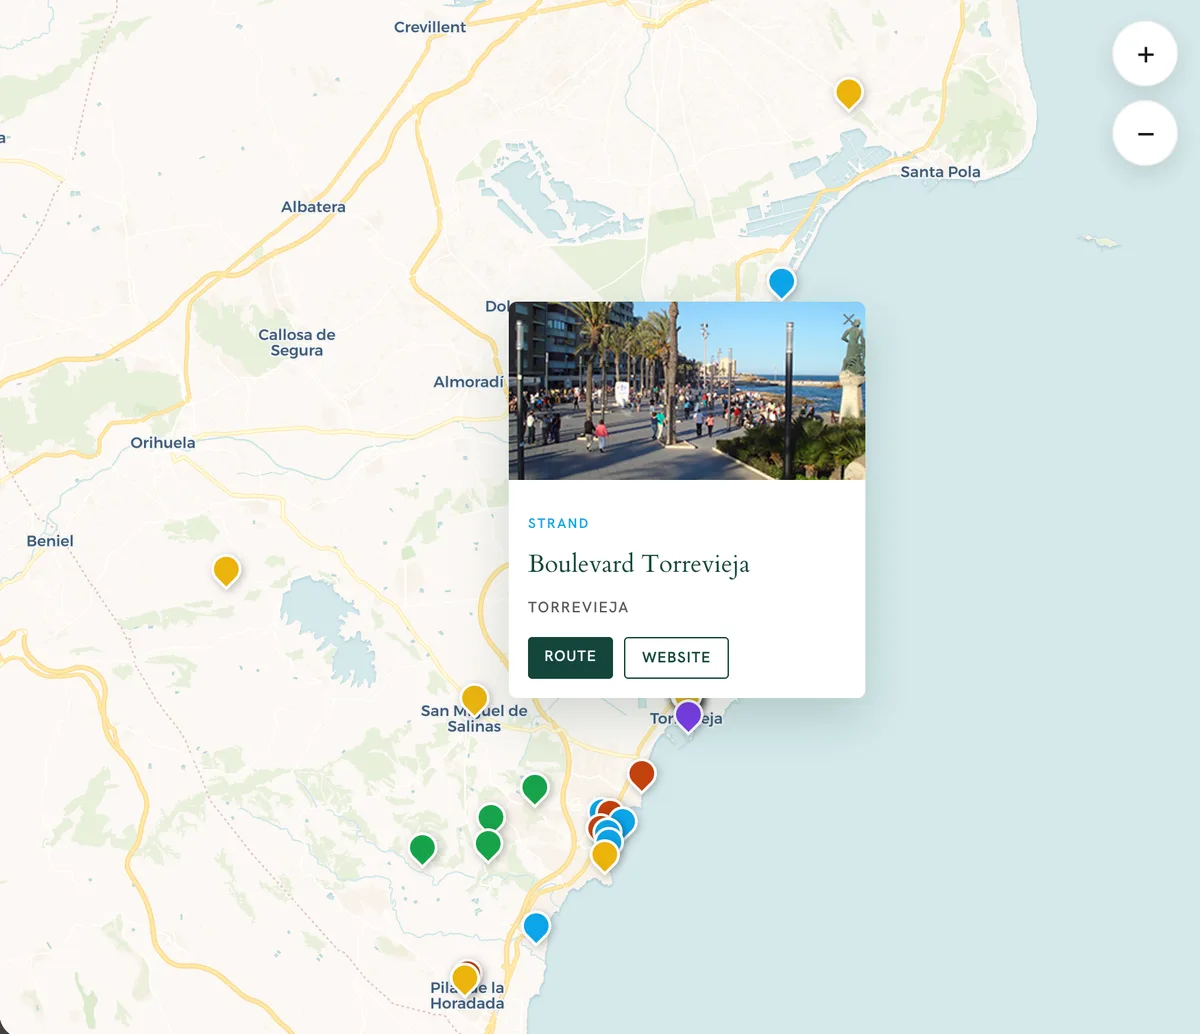Zoom in with the plus button
The width and height of the screenshot is (1200, 1034).
[1145, 54]
